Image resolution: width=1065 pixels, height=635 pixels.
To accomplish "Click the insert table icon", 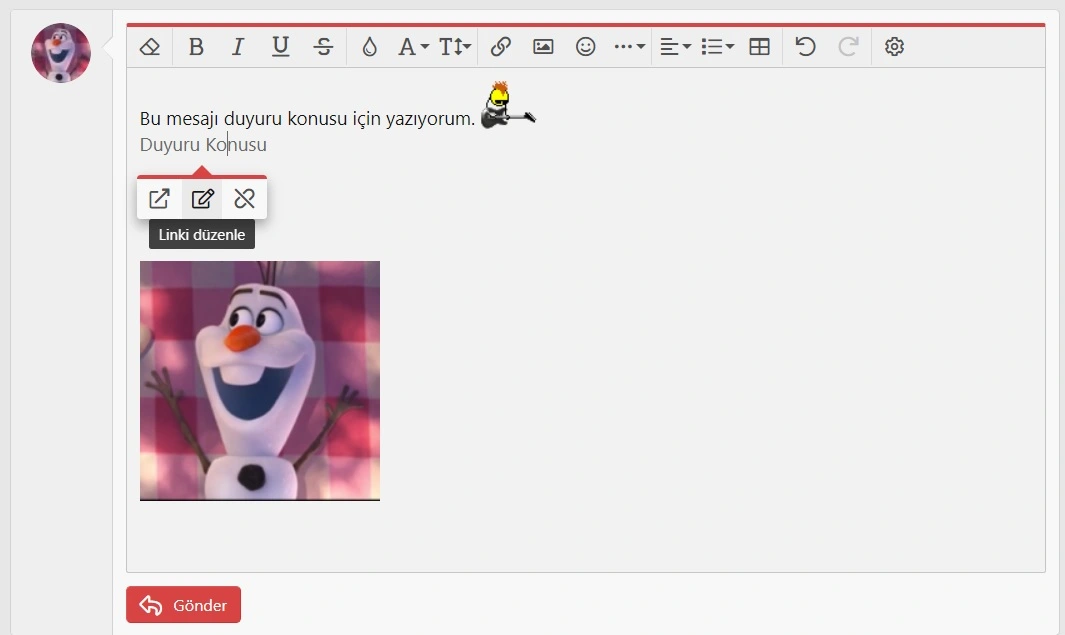I will [759, 47].
